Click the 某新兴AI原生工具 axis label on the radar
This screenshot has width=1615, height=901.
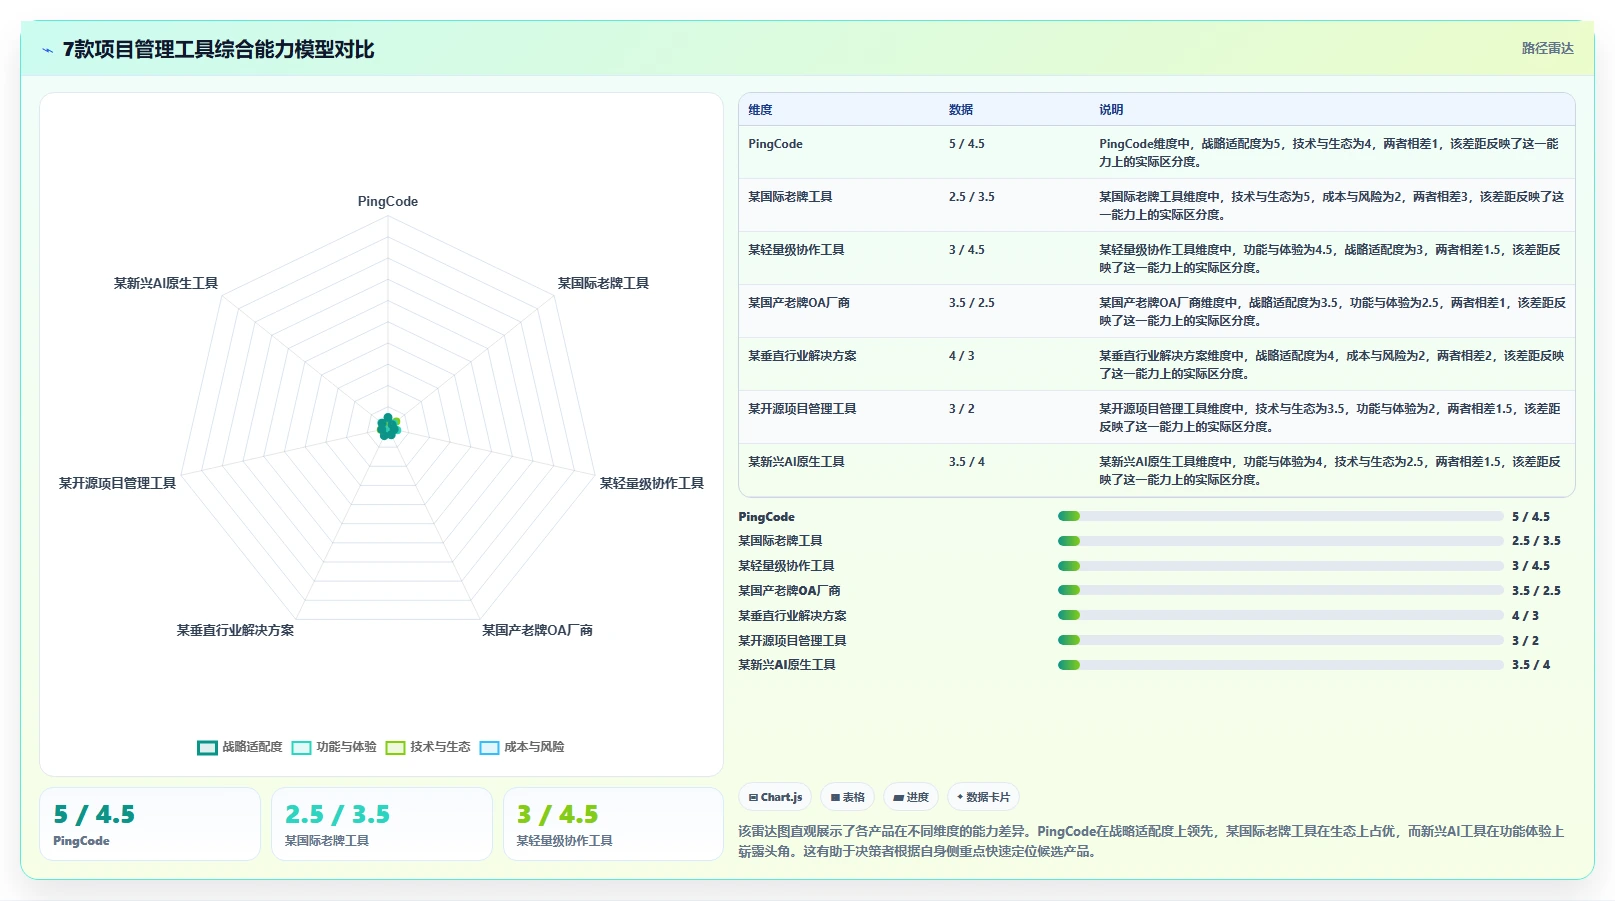tap(165, 283)
